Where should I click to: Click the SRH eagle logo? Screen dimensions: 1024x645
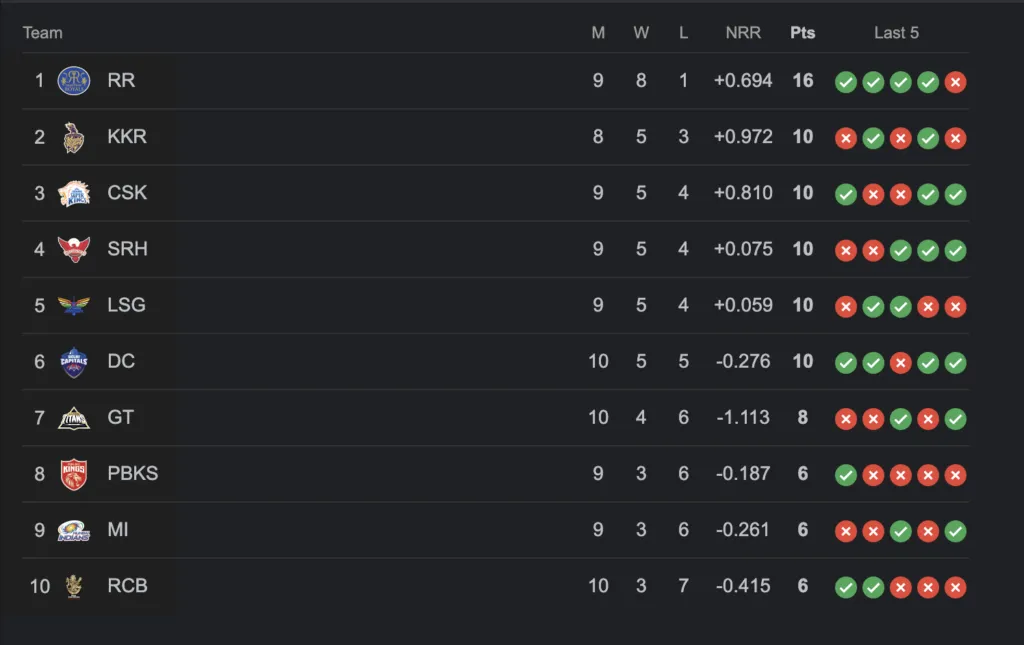74,249
